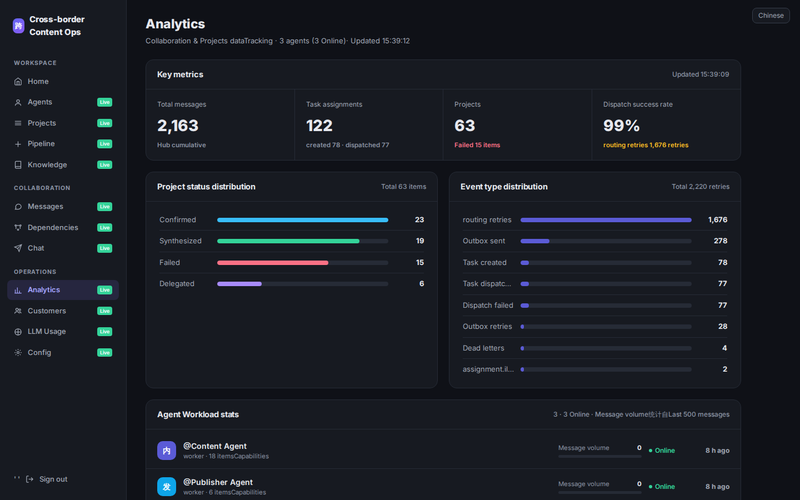Open Agents via its person icon

[18, 103]
